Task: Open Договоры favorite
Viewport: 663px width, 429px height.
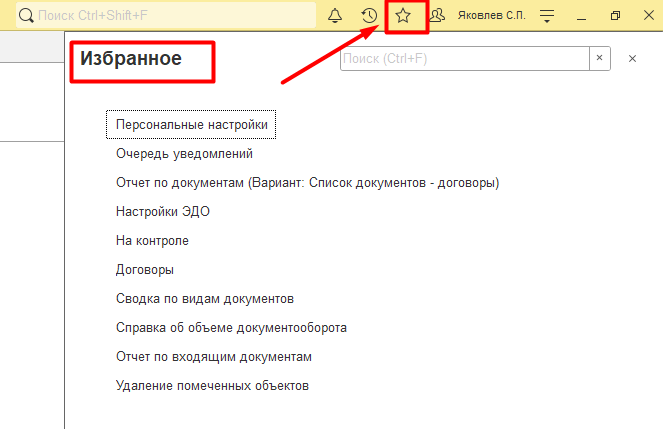Action: coord(145,270)
